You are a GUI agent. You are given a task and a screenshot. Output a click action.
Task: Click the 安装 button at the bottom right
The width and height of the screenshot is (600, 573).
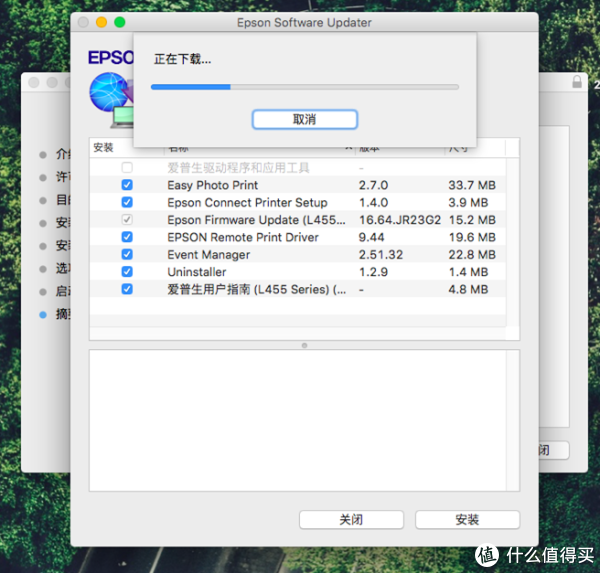[467, 519]
